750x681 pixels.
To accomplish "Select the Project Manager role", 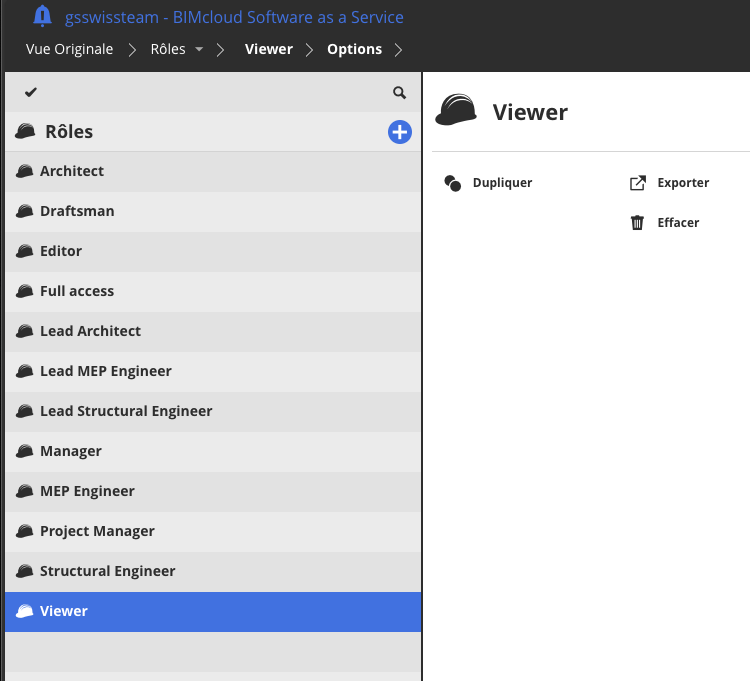I will (x=213, y=531).
